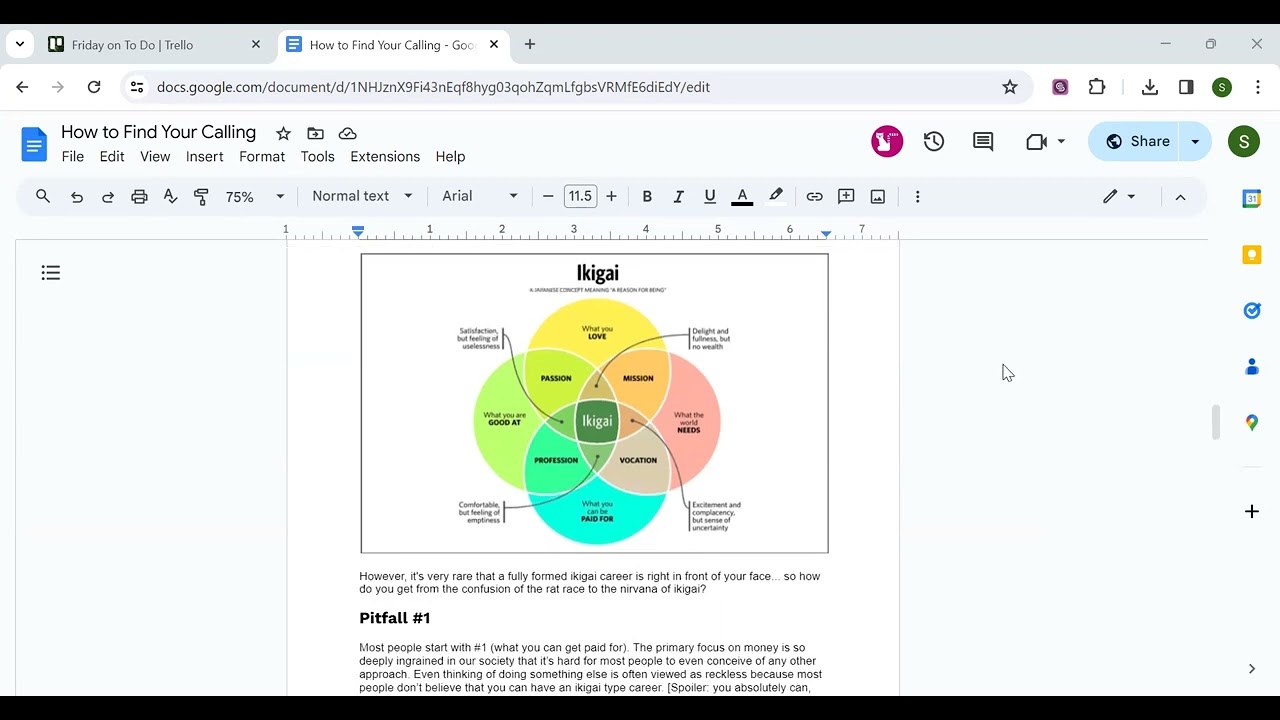This screenshot has height=720, width=1280.
Task: Click the Share button
Action: click(x=1136, y=142)
